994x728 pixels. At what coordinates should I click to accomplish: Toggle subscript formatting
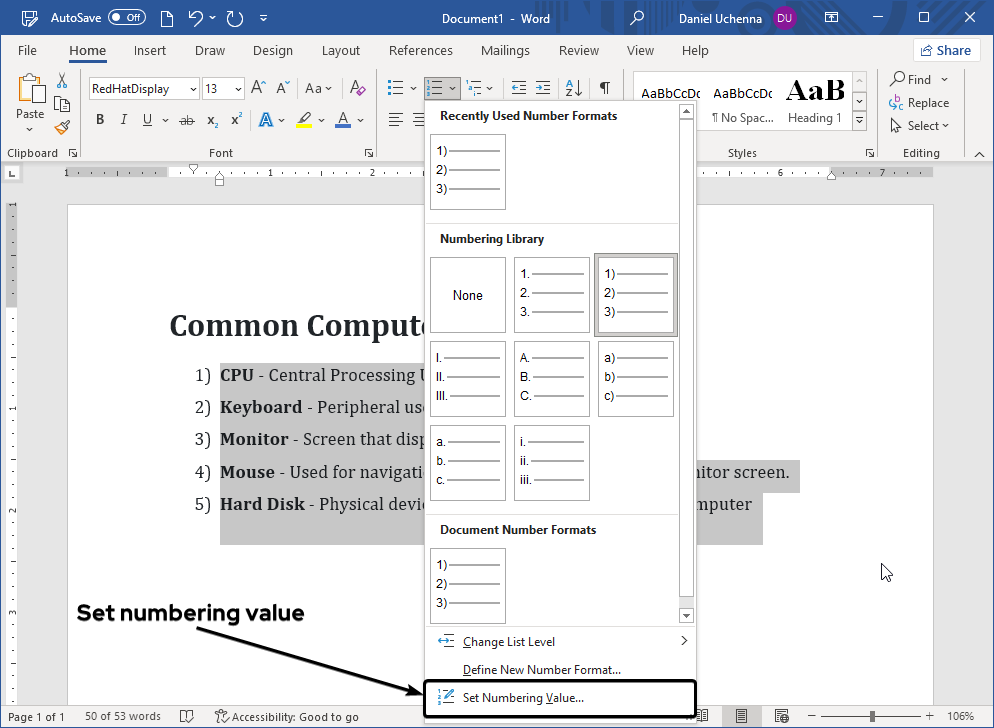212,120
